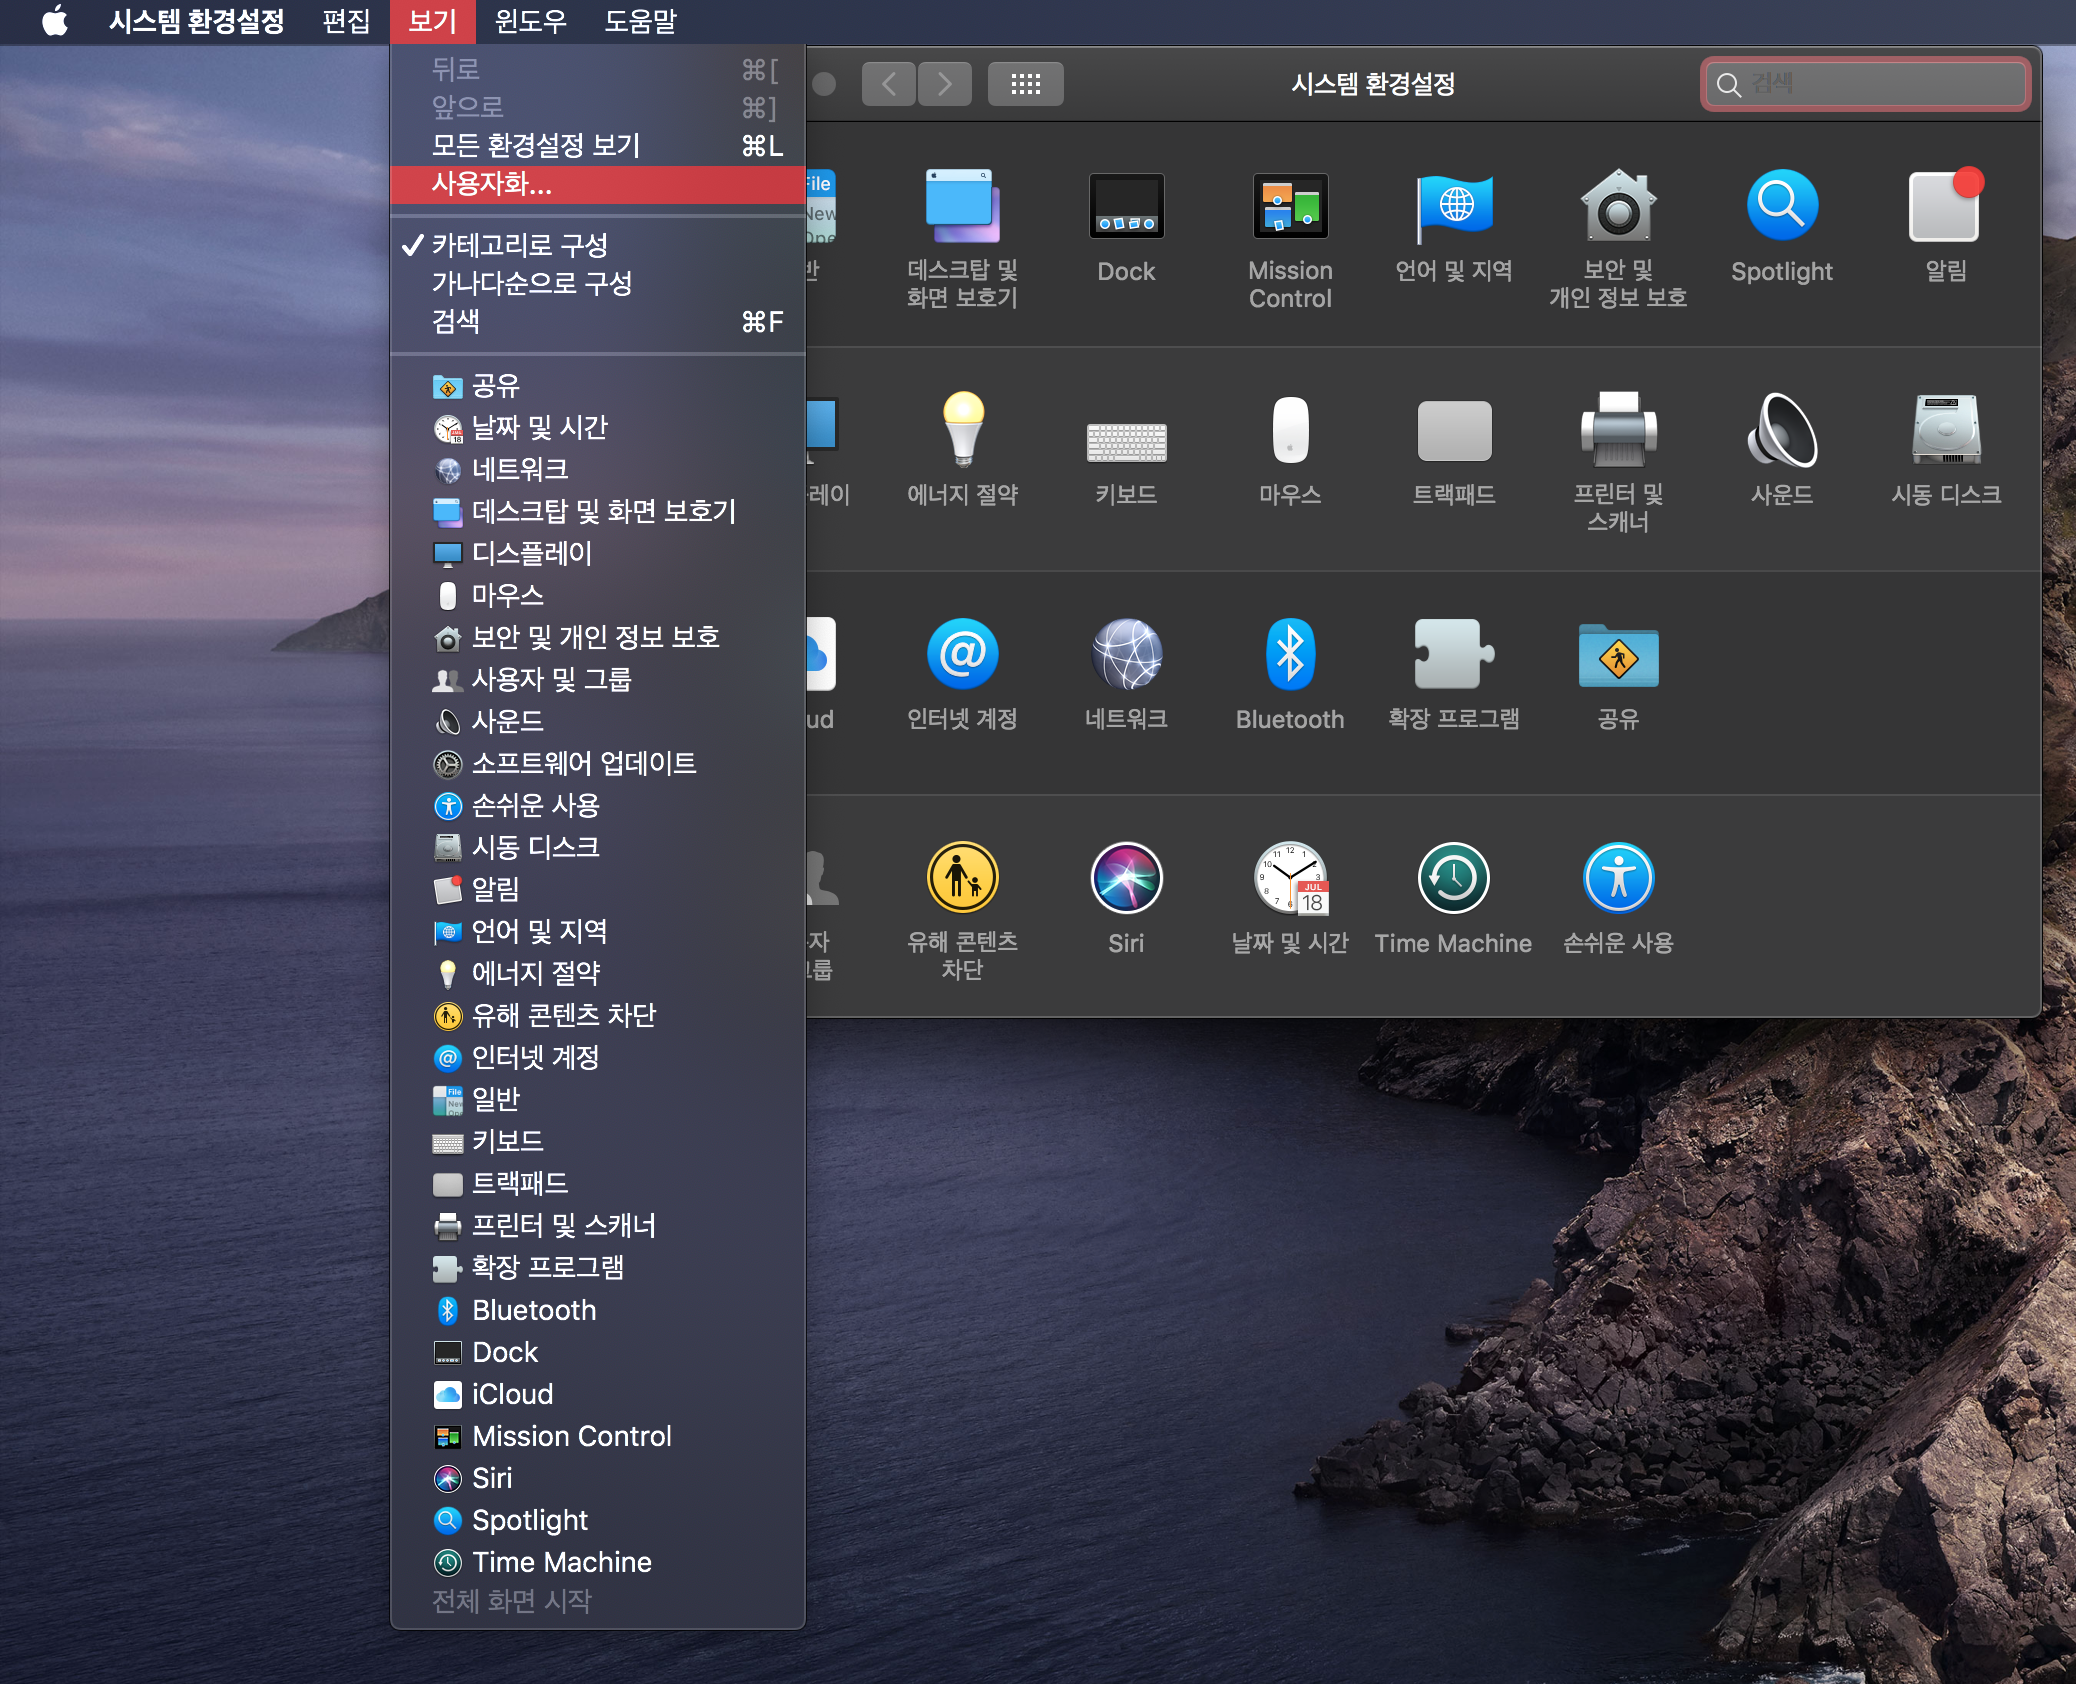
Task: Select checked 카테고리로 구성 menu option
Action: click(520, 245)
